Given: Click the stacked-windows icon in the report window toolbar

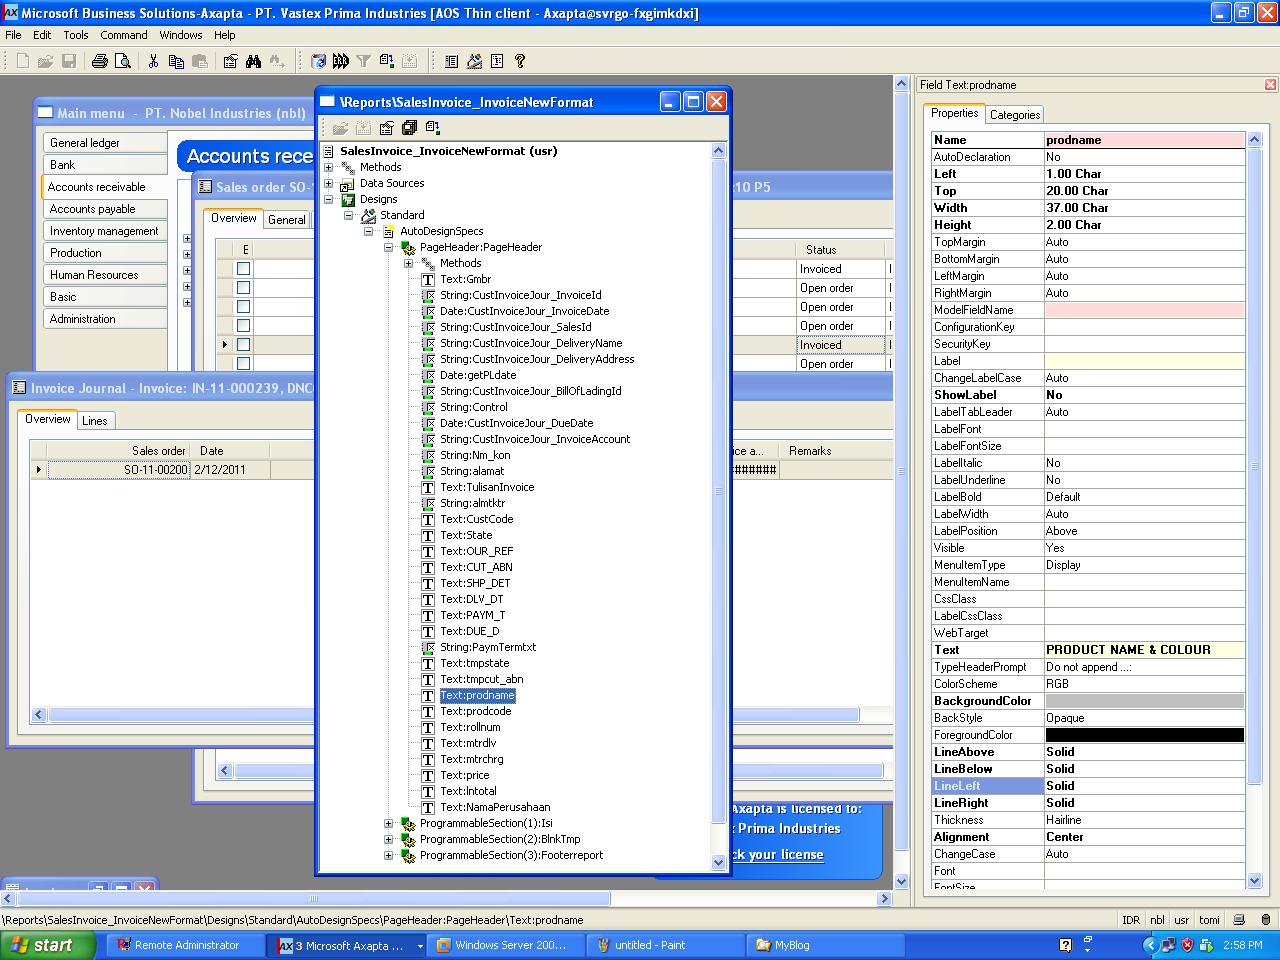Looking at the screenshot, I should pyautogui.click(x=409, y=128).
